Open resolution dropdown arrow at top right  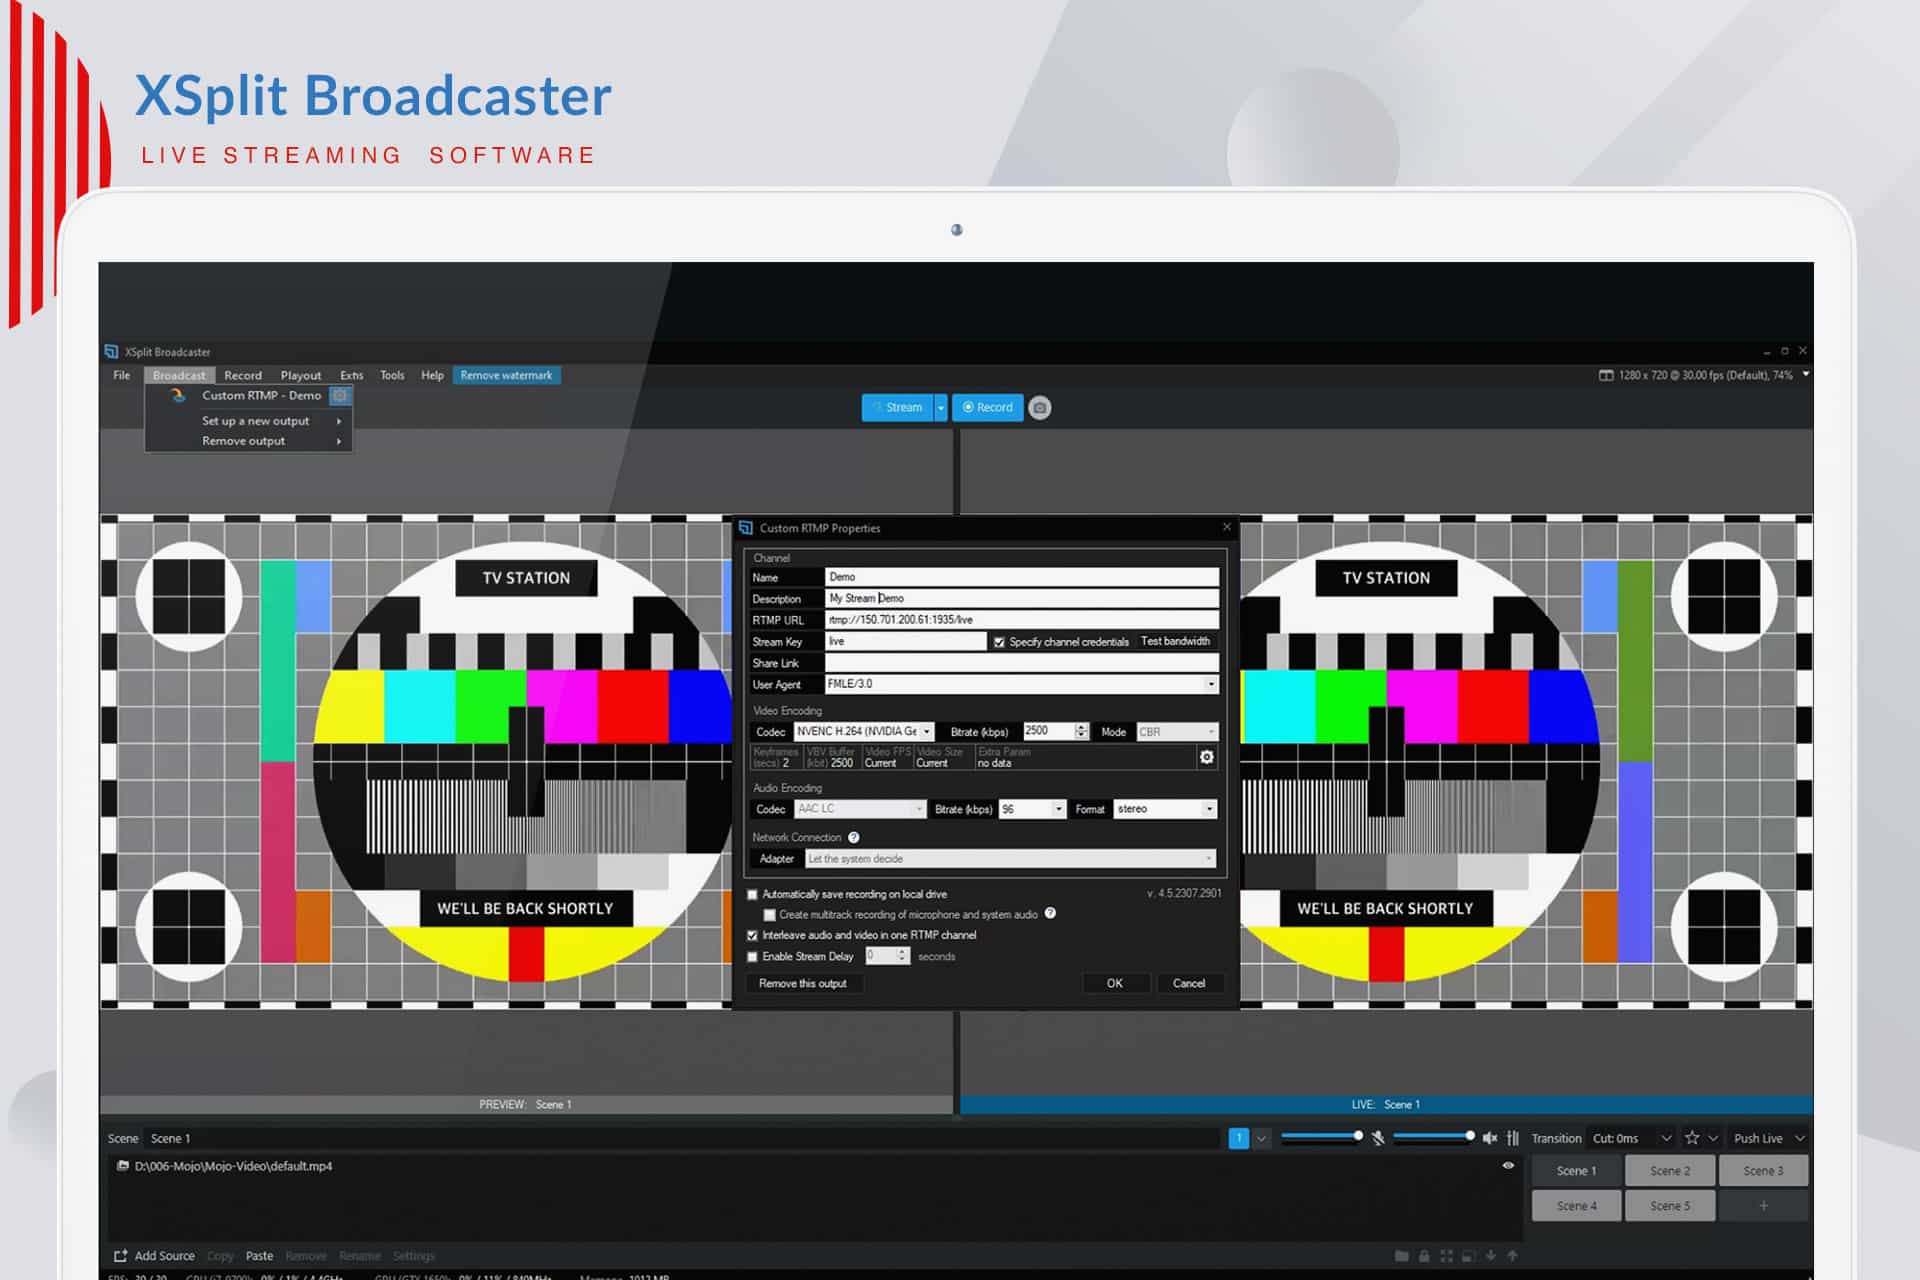click(x=1806, y=374)
